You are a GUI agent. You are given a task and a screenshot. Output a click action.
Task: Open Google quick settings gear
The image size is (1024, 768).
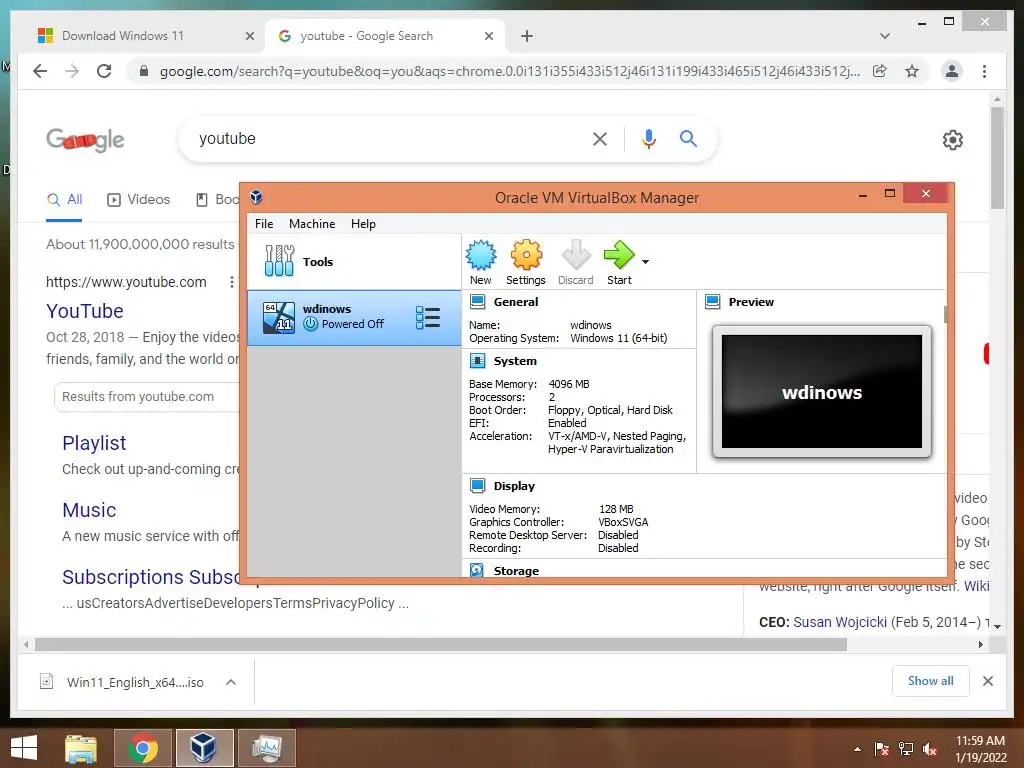953,139
